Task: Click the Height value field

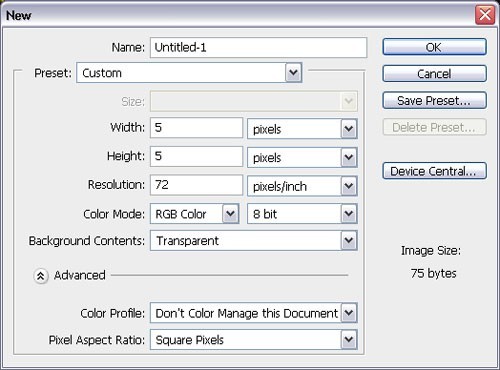Action: (196, 156)
